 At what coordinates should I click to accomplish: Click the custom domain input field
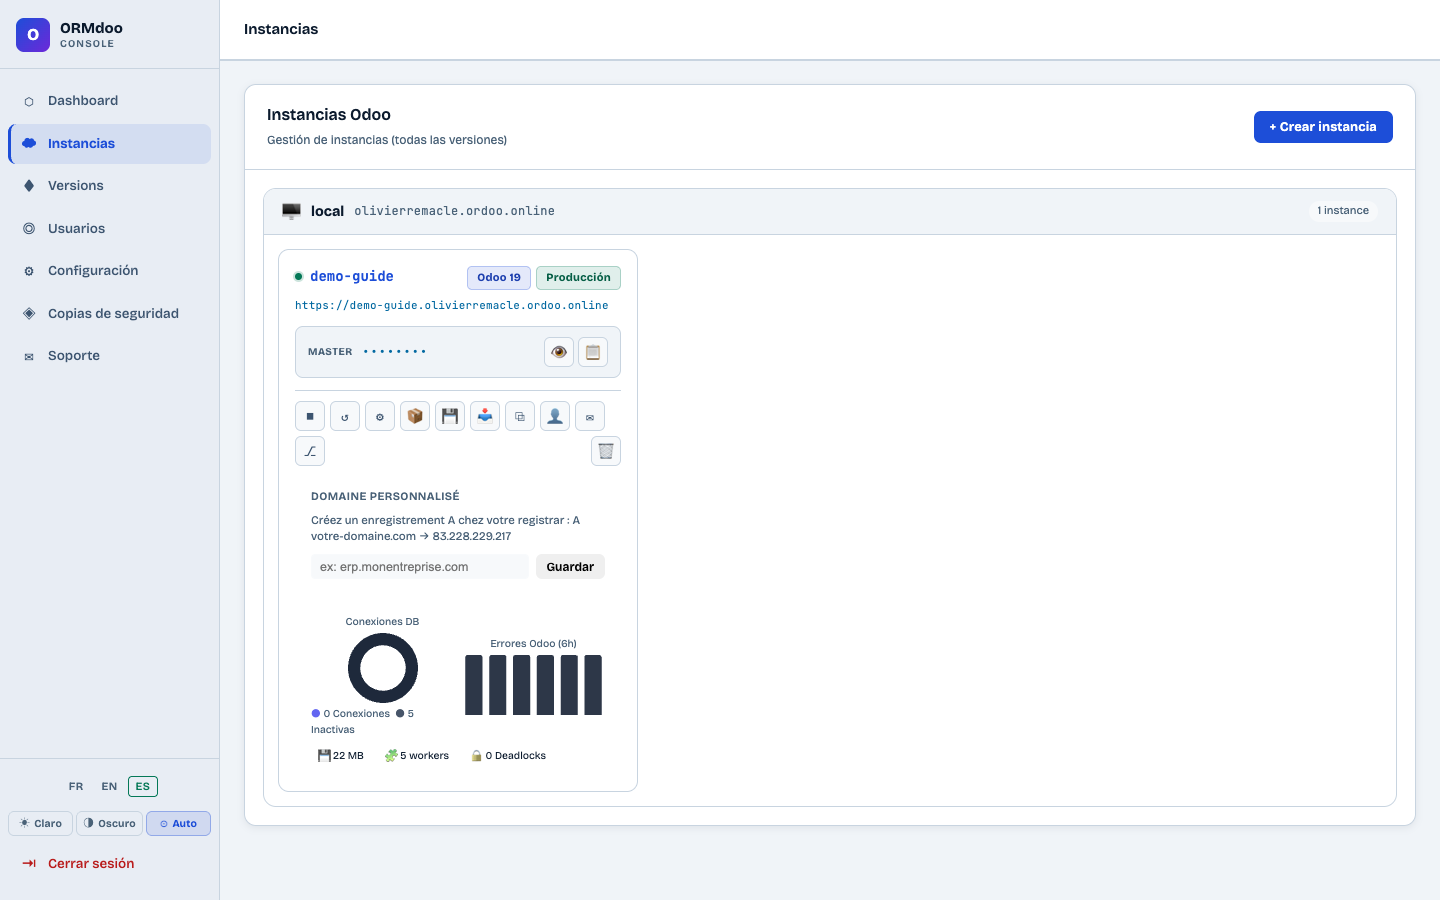(420, 567)
